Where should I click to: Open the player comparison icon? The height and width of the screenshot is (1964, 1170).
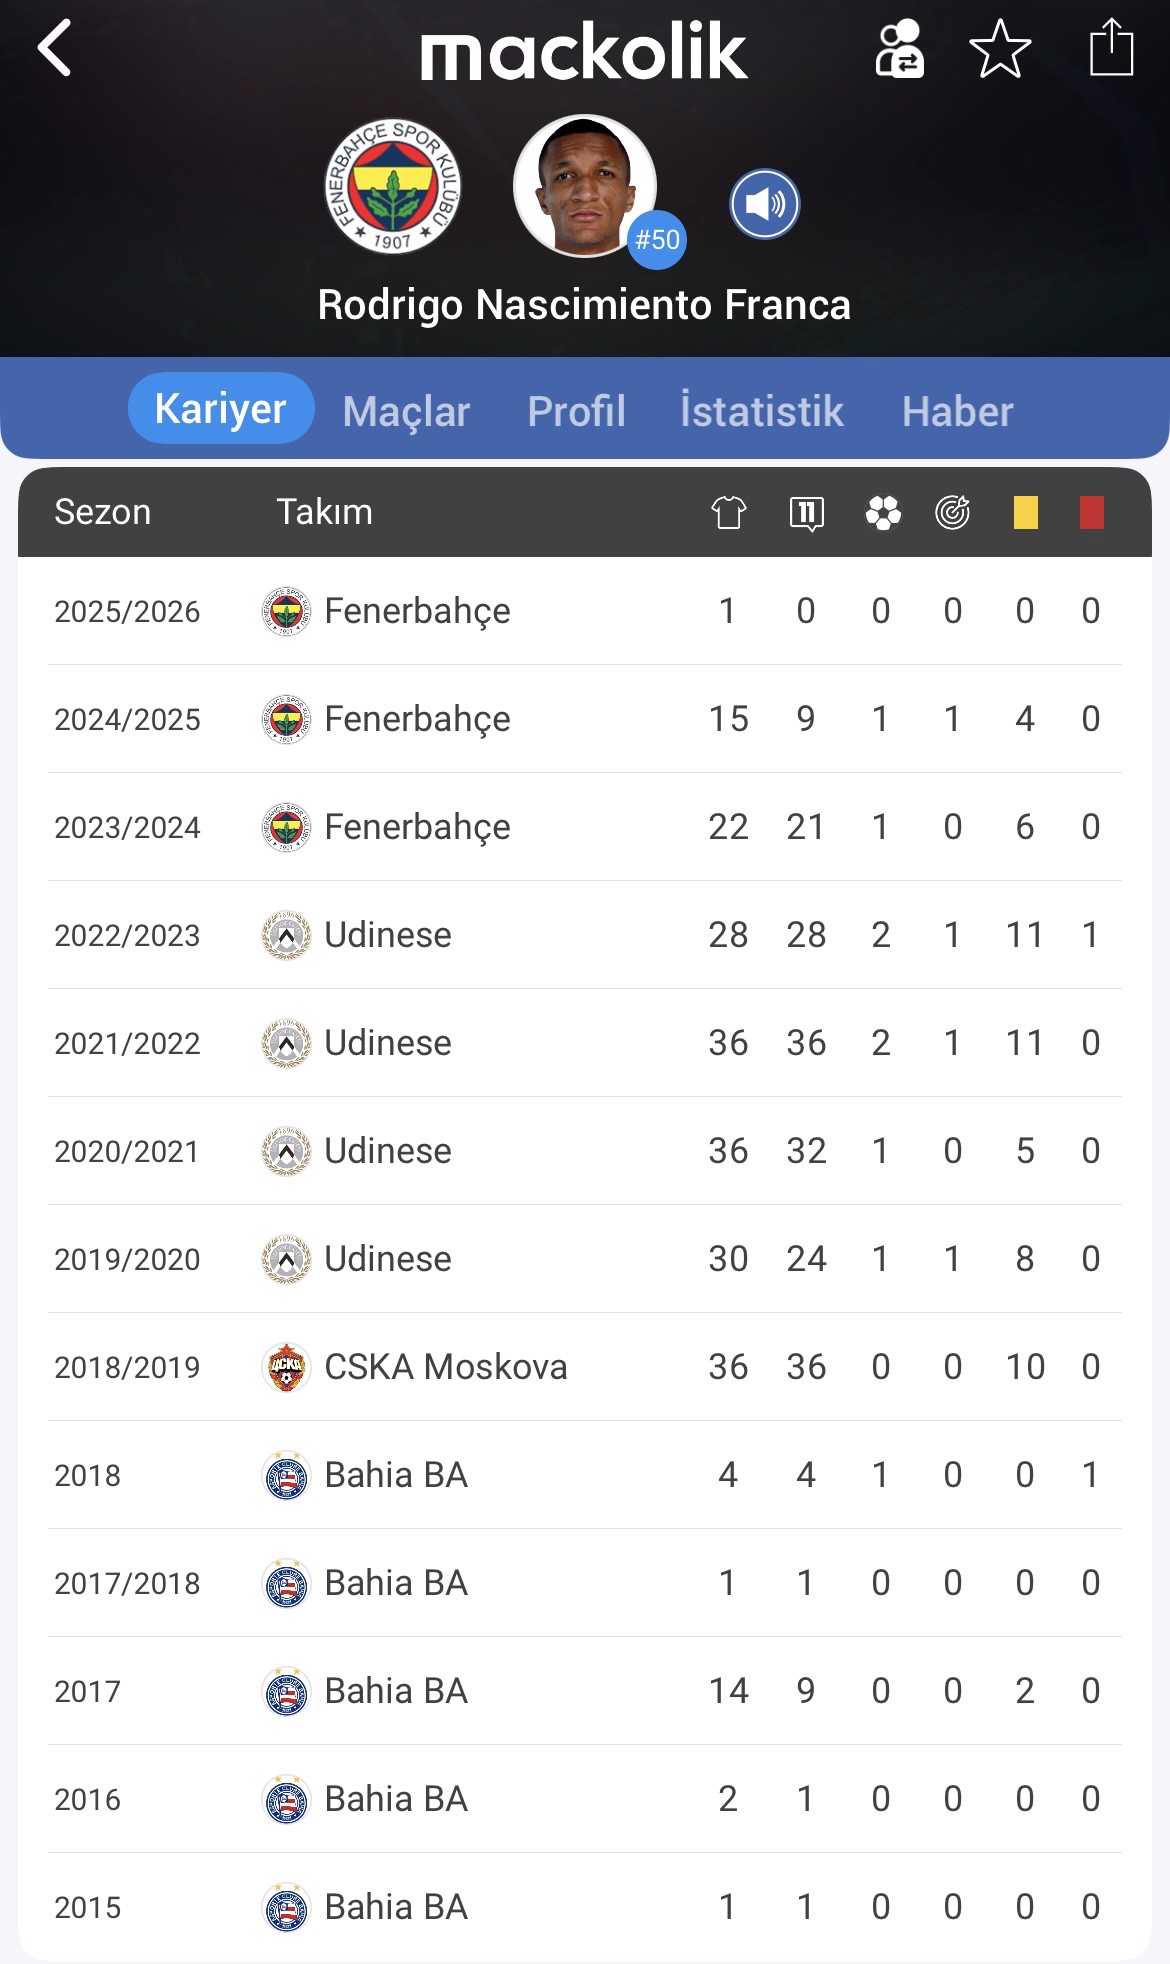[899, 49]
